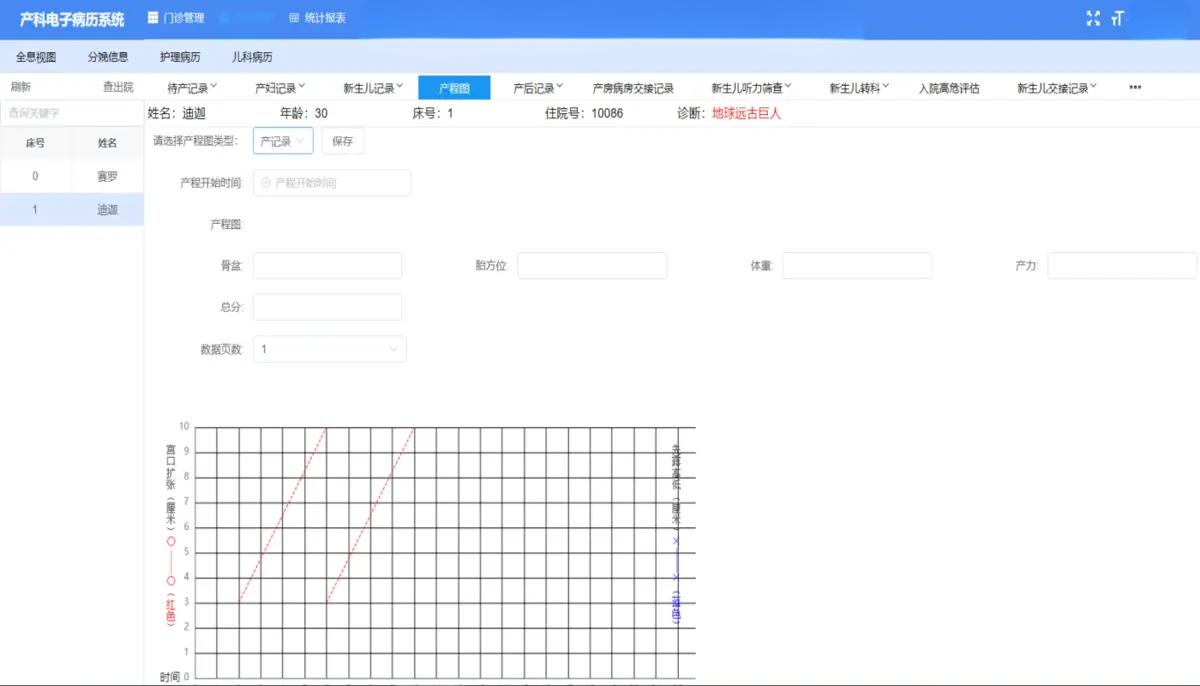Click the 保存 button
The width and height of the screenshot is (1200, 686).
coord(343,141)
